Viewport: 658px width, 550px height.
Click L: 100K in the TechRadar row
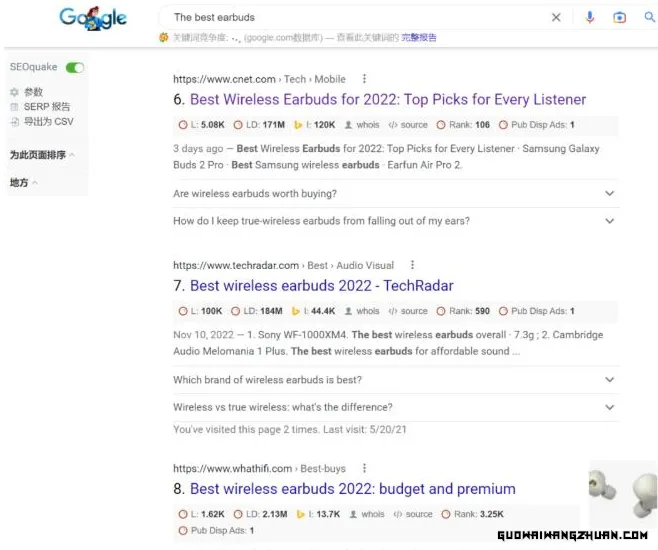200,311
